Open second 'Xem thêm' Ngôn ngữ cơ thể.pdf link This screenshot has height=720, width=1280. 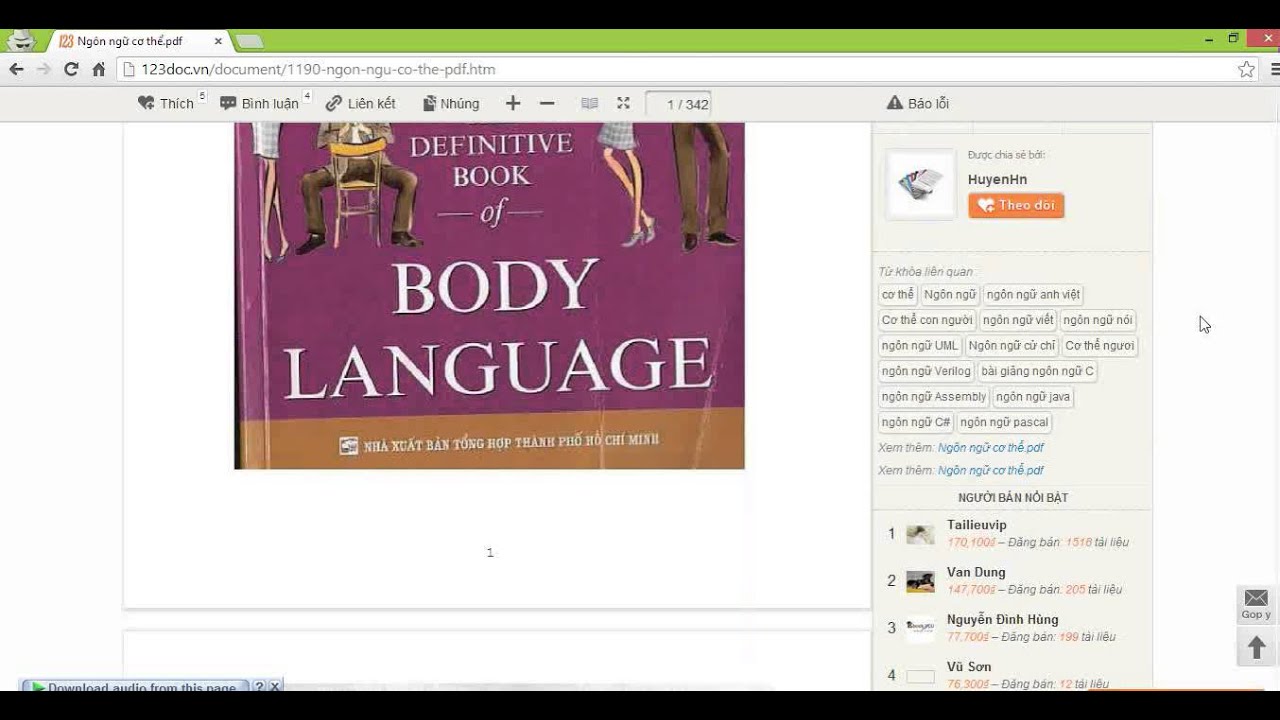pyautogui.click(x=991, y=470)
